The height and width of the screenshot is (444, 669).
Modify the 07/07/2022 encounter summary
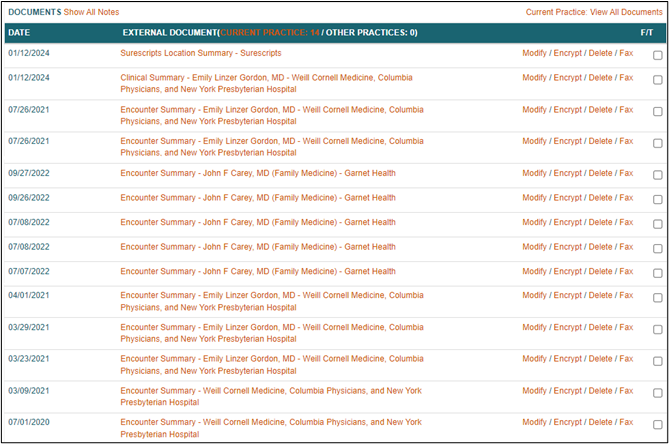pos(534,271)
